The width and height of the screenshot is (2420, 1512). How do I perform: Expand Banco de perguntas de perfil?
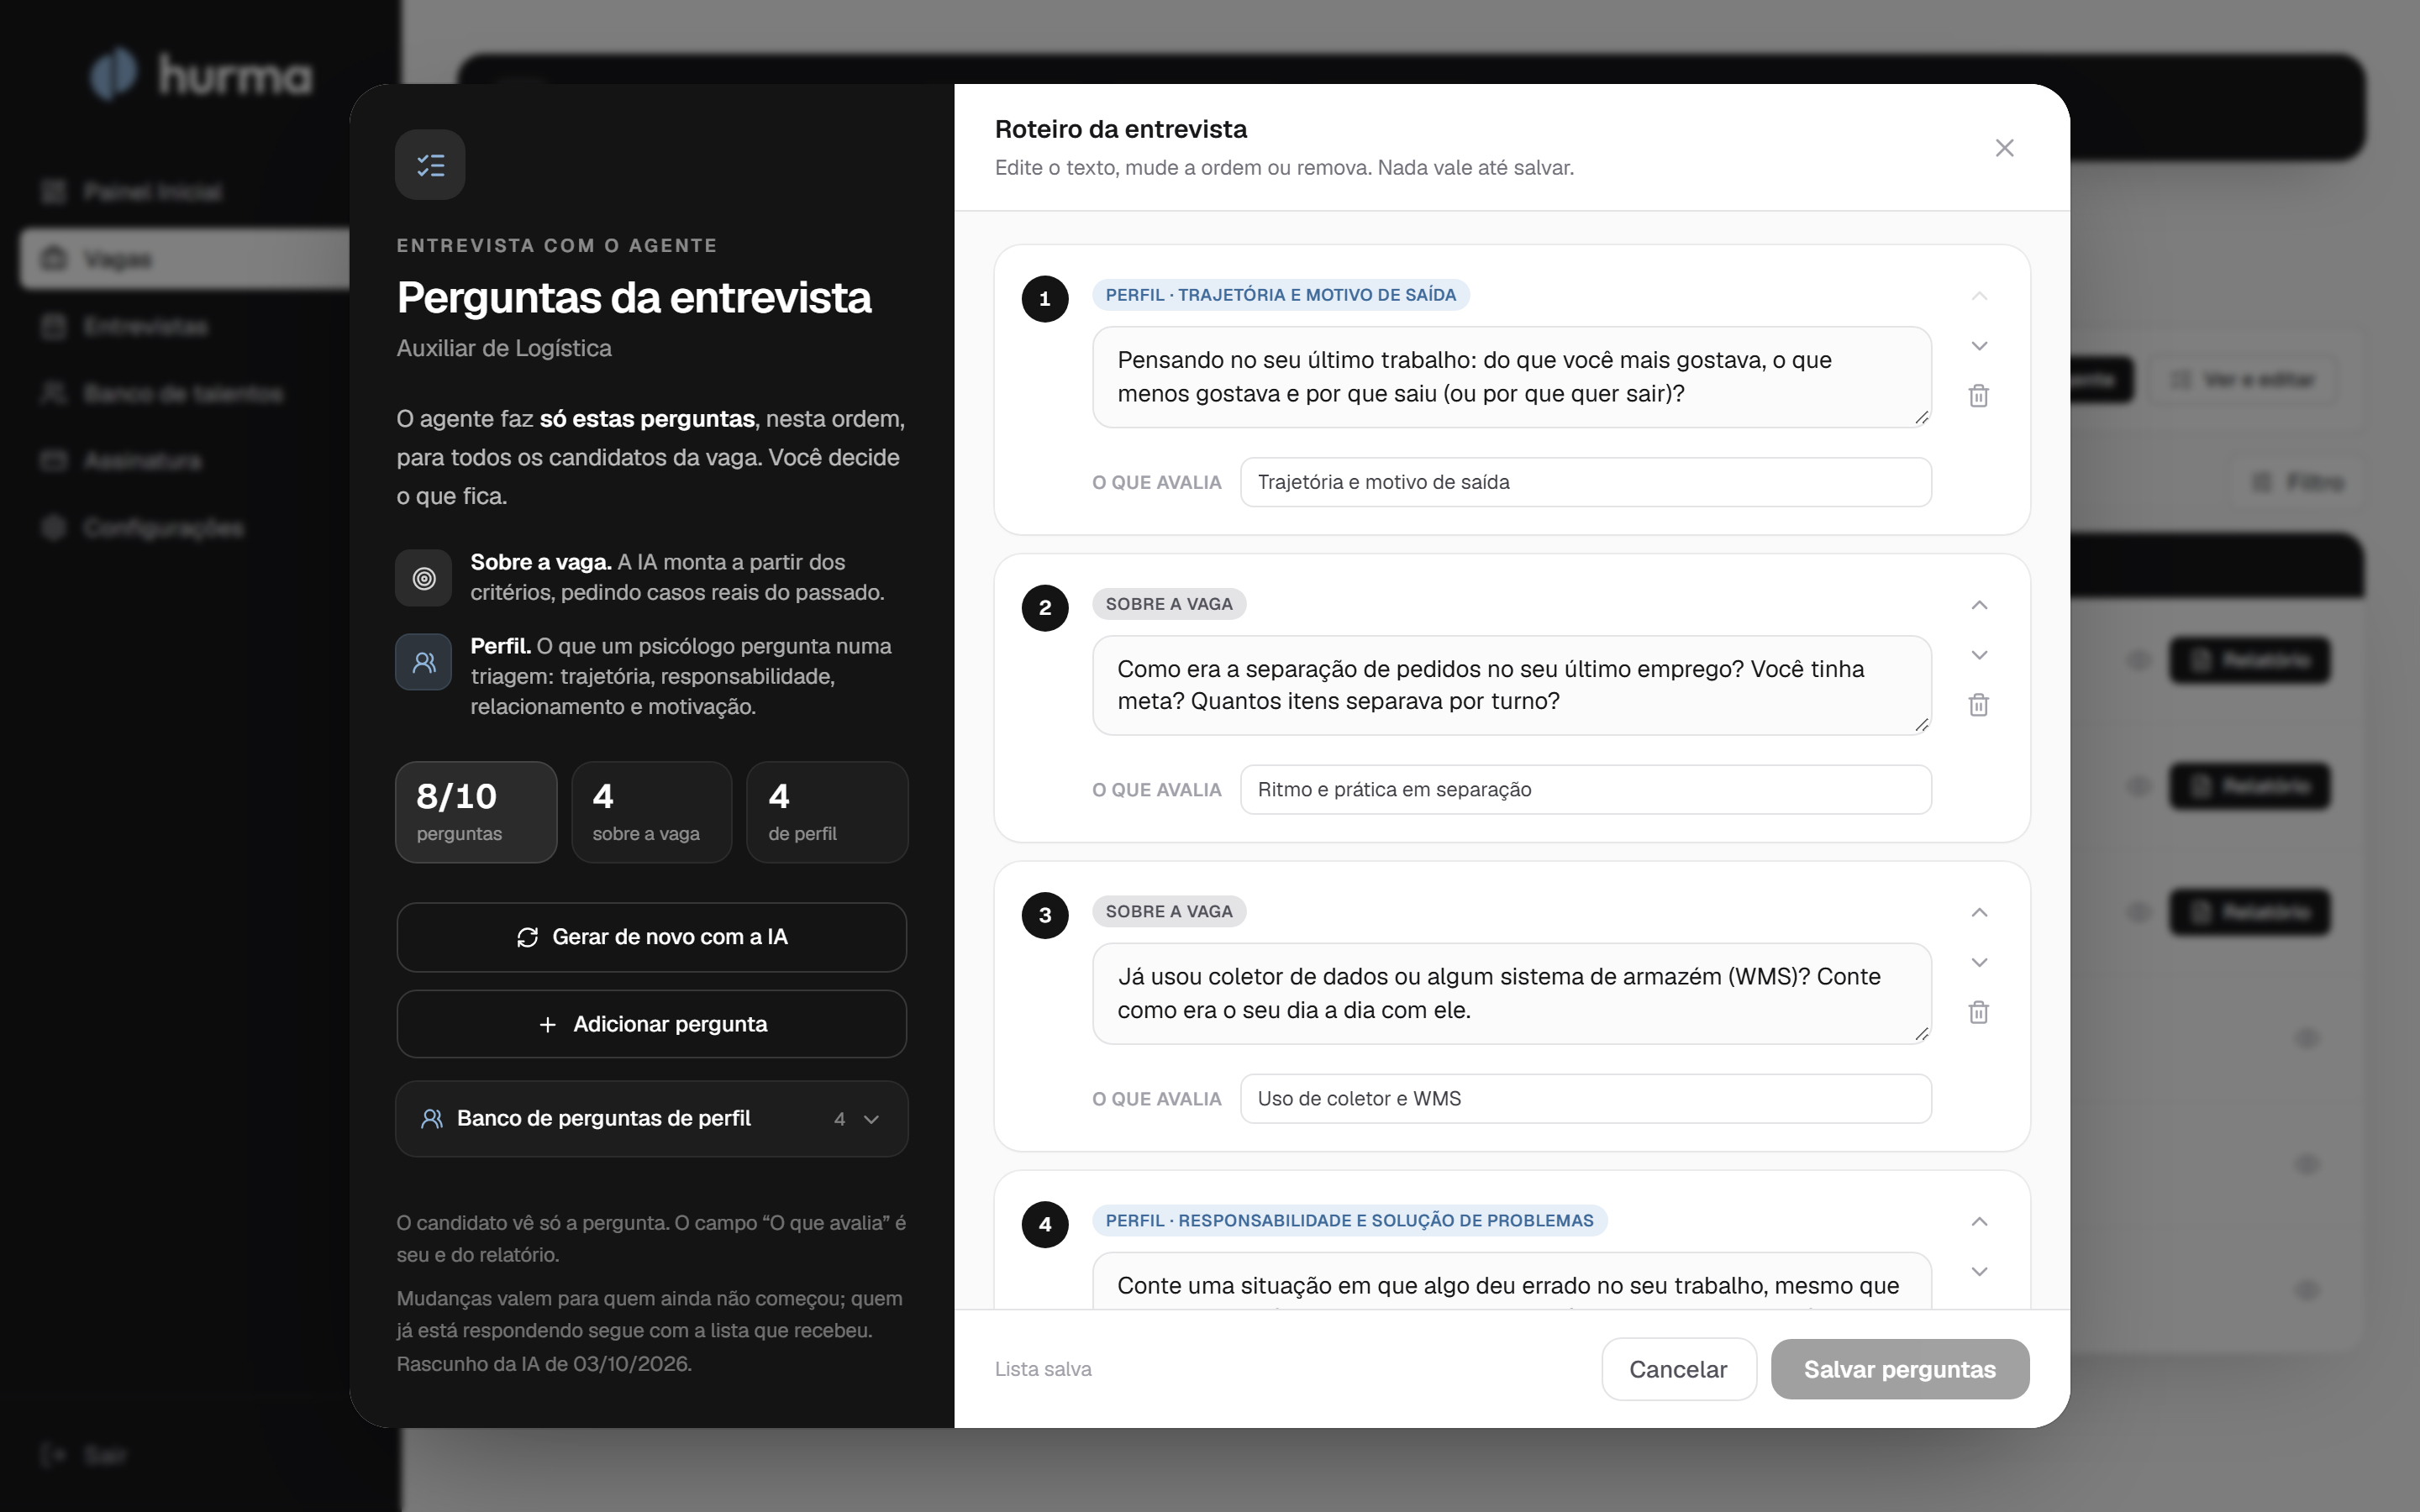pos(652,1118)
